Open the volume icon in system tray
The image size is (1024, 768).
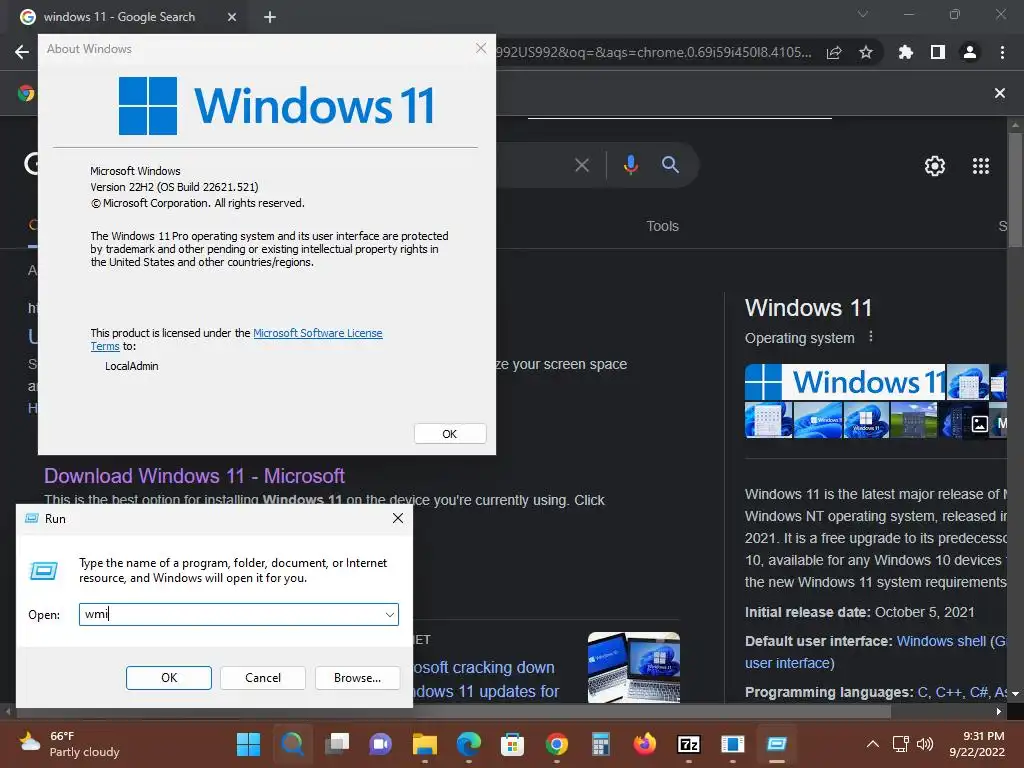click(x=925, y=744)
